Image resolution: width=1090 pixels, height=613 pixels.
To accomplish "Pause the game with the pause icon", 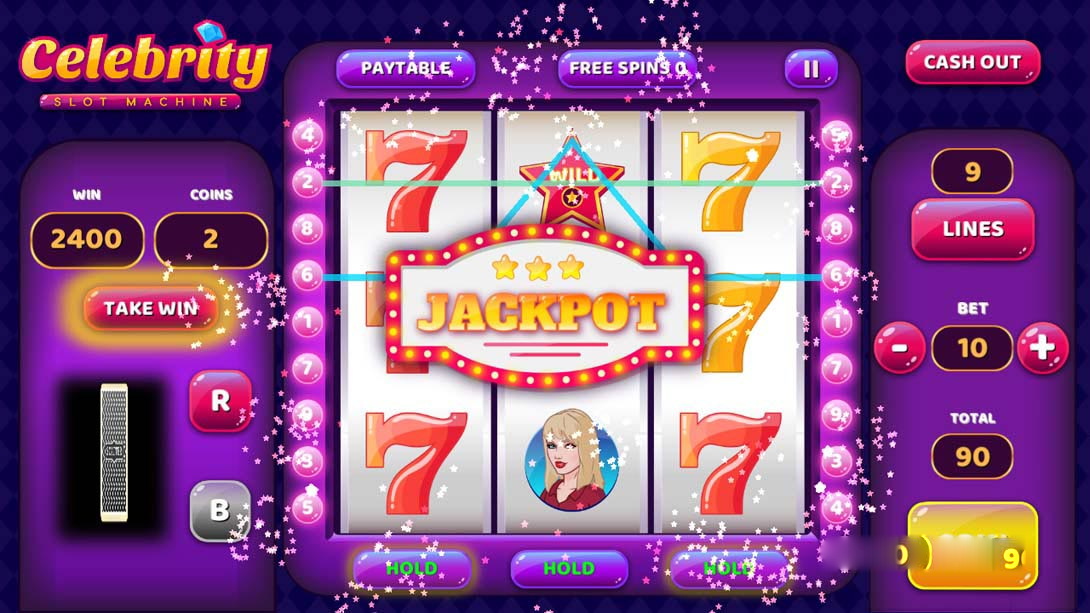I will click(811, 68).
